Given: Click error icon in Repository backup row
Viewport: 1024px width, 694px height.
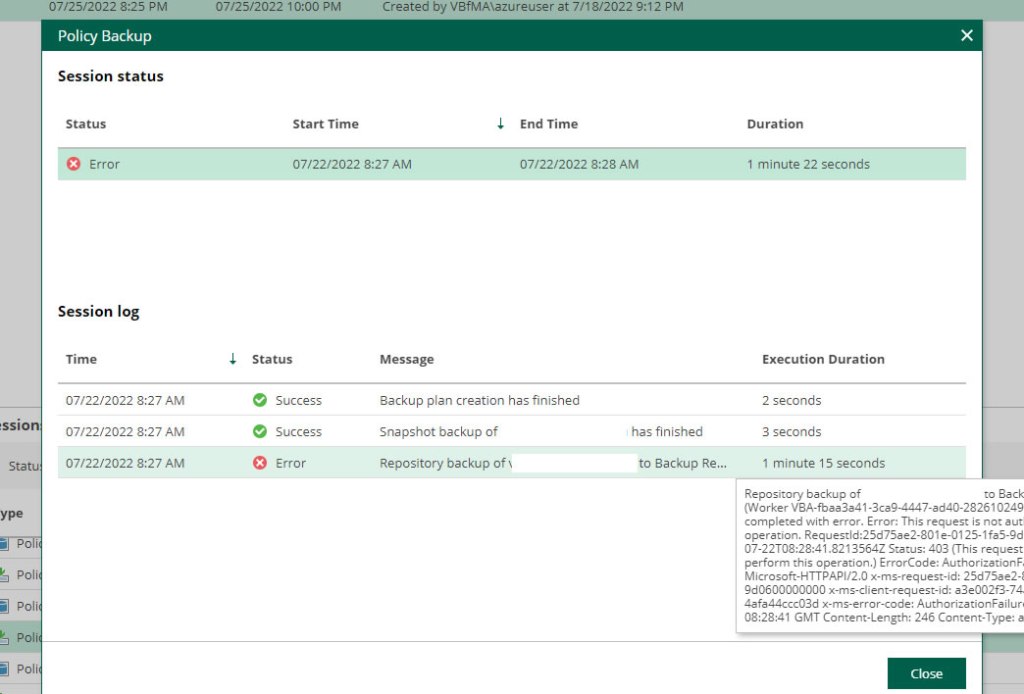Looking at the screenshot, I should (260, 463).
